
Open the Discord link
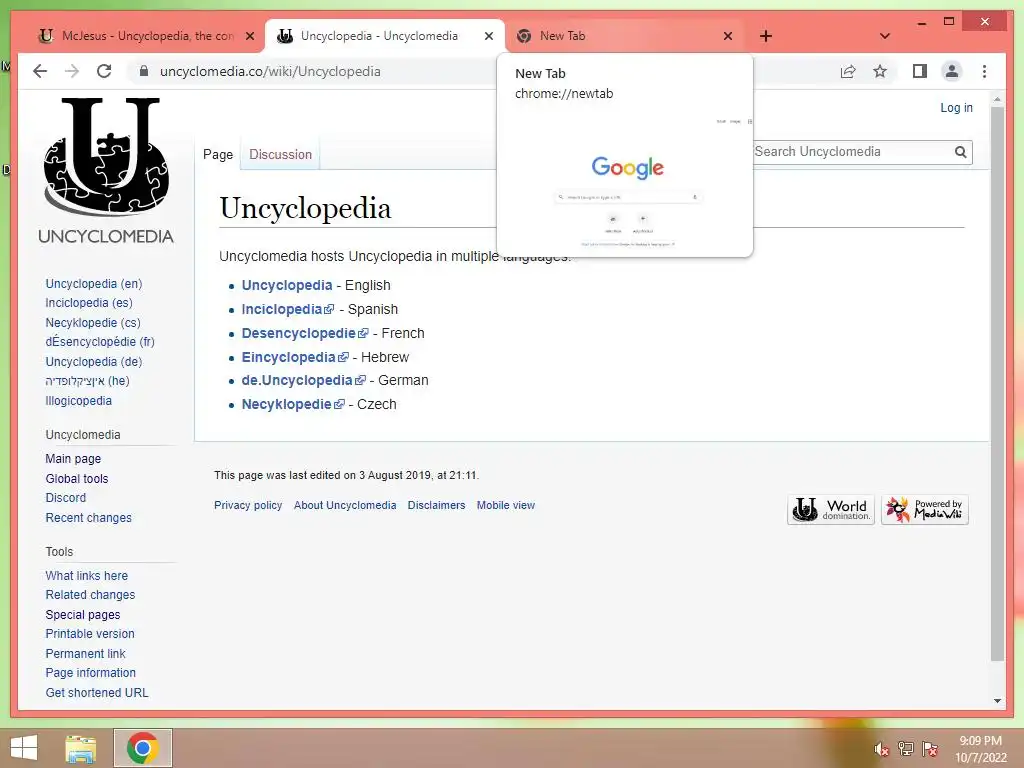pos(65,498)
